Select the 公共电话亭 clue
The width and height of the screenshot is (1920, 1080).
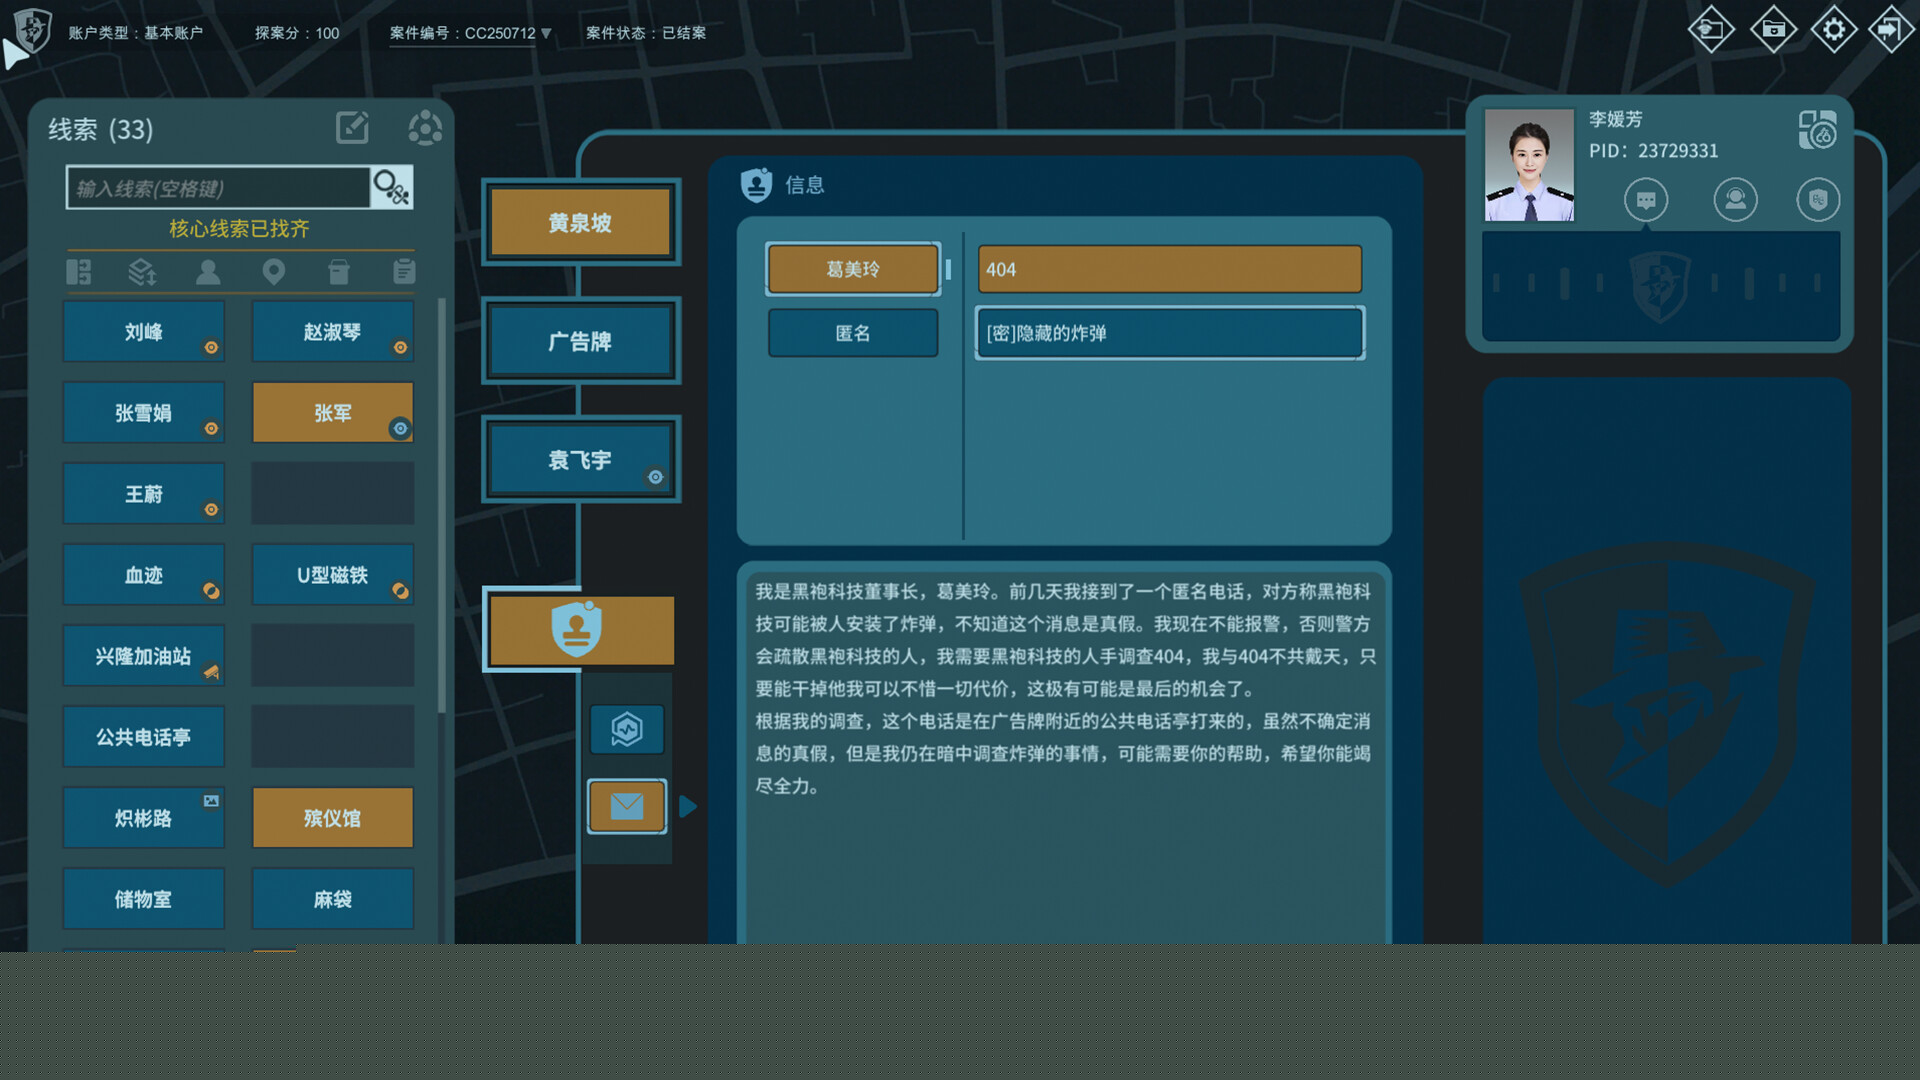click(x=144, y=737)
